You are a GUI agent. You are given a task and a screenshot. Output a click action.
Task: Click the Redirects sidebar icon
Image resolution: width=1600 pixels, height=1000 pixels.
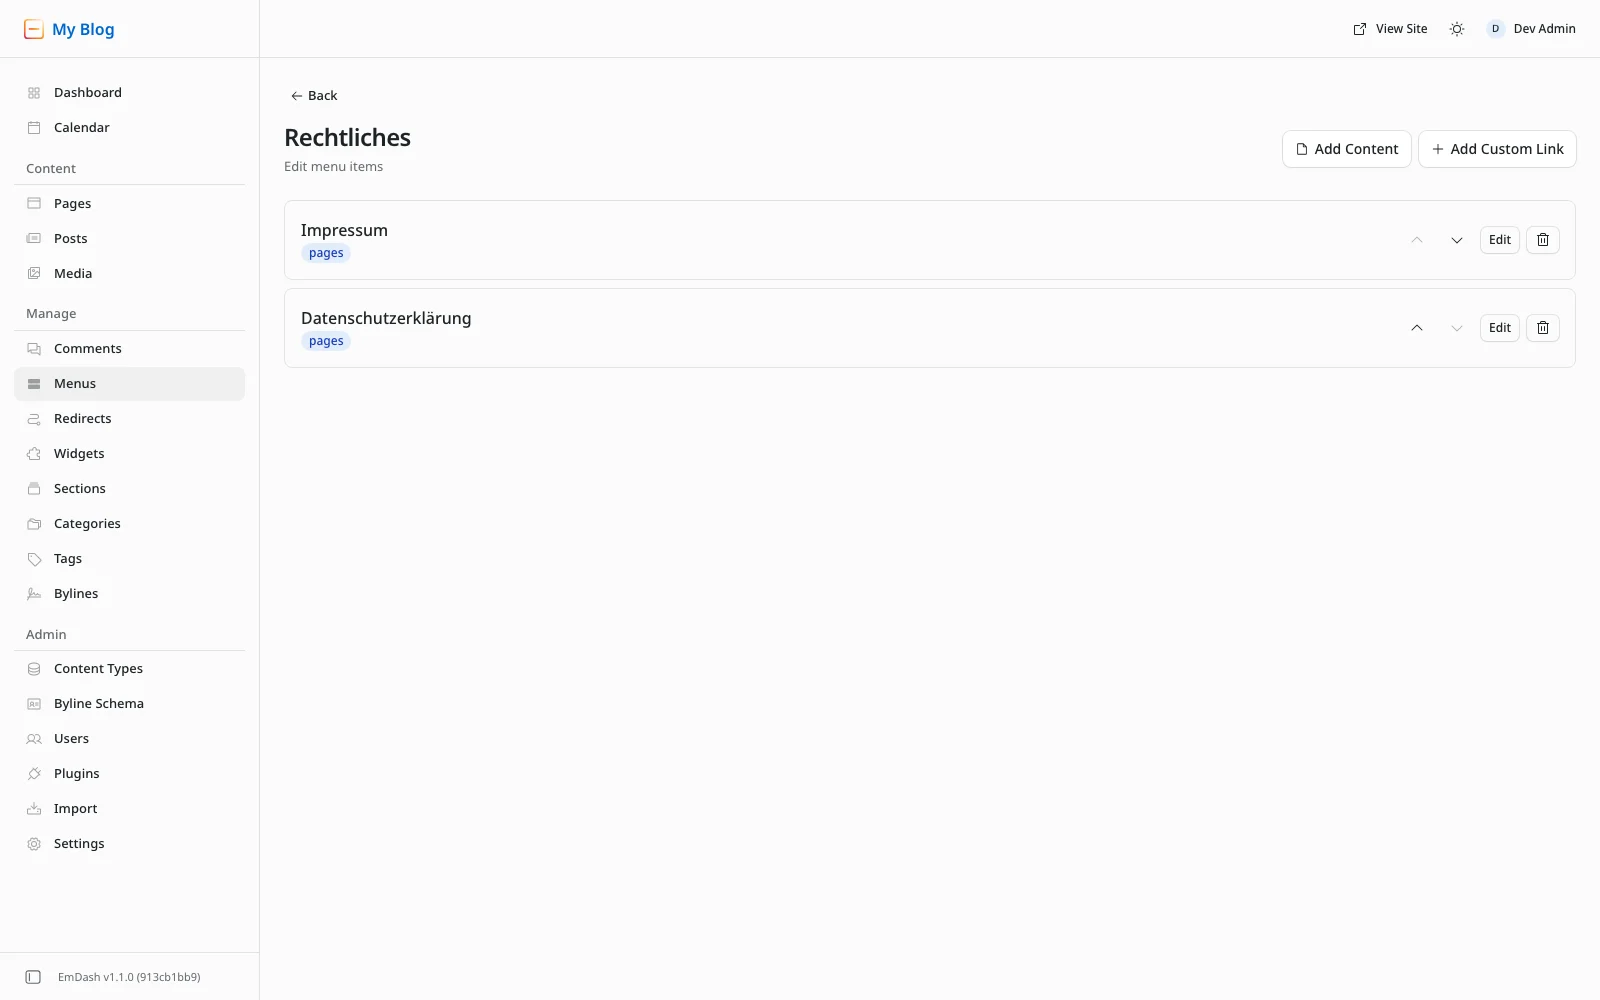pos(34,419)
